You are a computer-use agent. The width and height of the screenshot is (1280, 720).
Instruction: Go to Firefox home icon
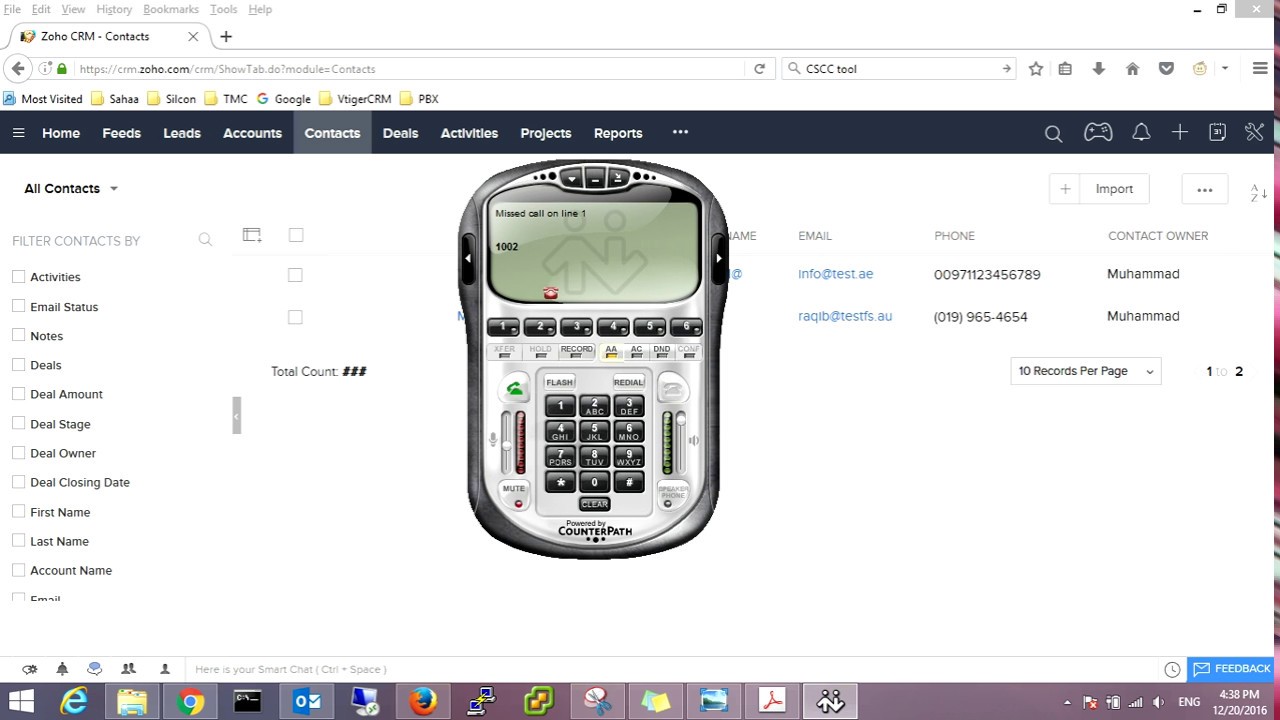tap(1132, 69)
